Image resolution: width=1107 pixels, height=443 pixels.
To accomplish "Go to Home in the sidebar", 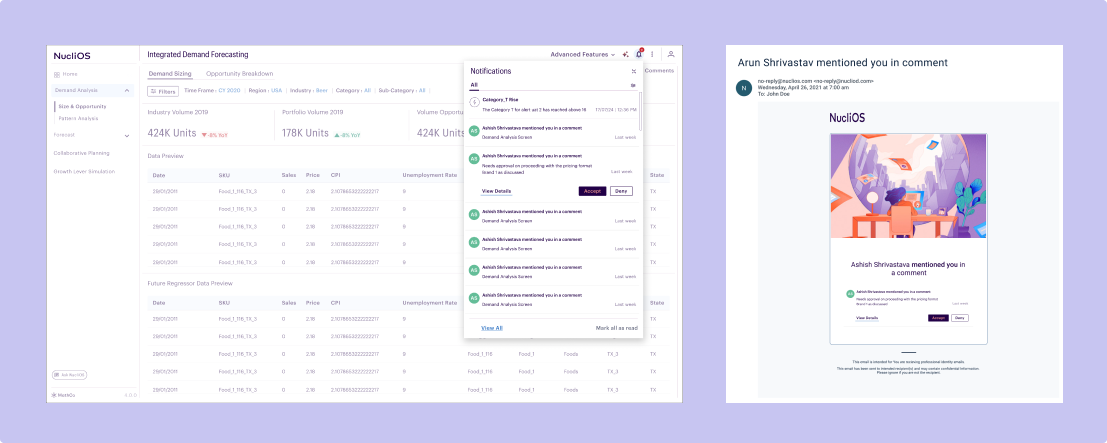I will coord(70,74).
